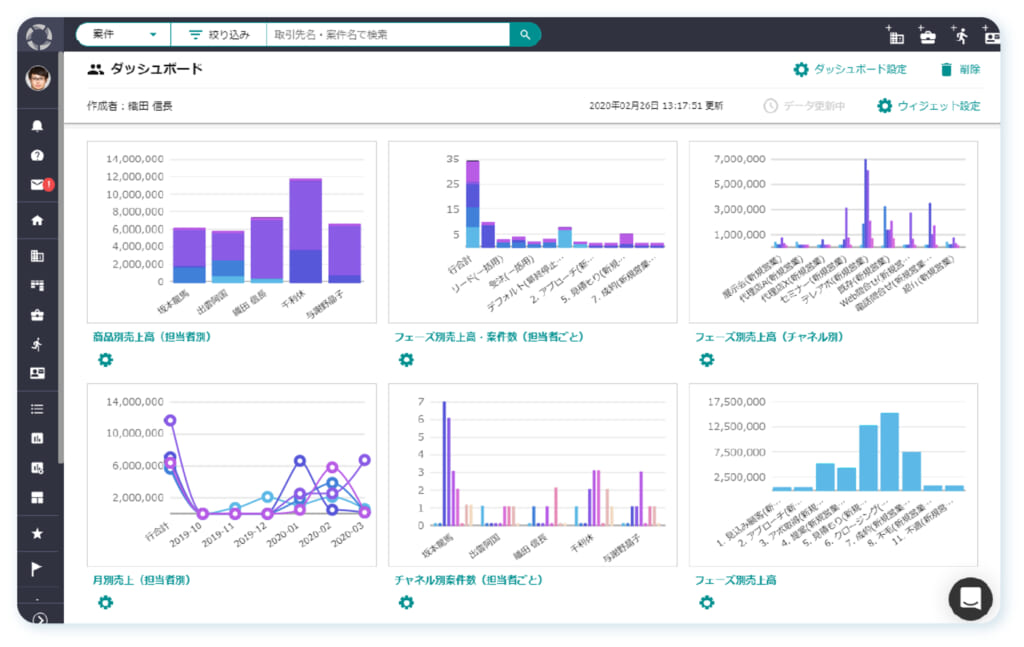Click the 月別売上（担当者別） chart title link

(x=141, y=579)
